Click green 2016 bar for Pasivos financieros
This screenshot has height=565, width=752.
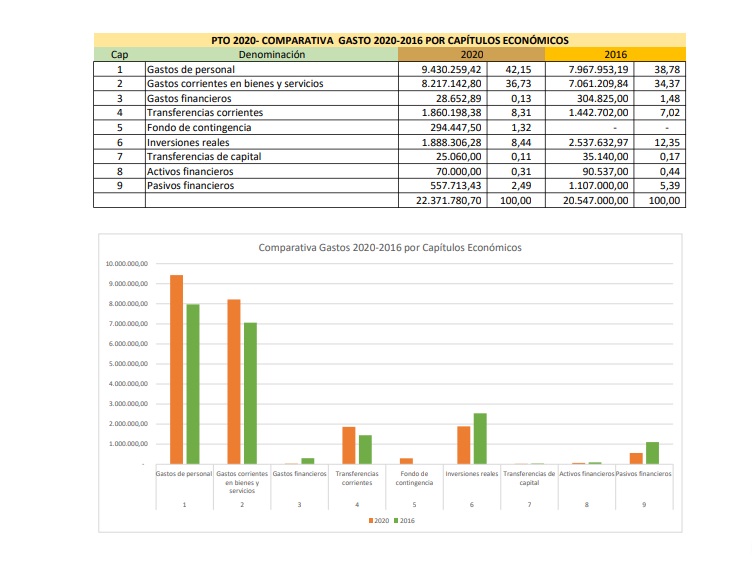[651, 453]
